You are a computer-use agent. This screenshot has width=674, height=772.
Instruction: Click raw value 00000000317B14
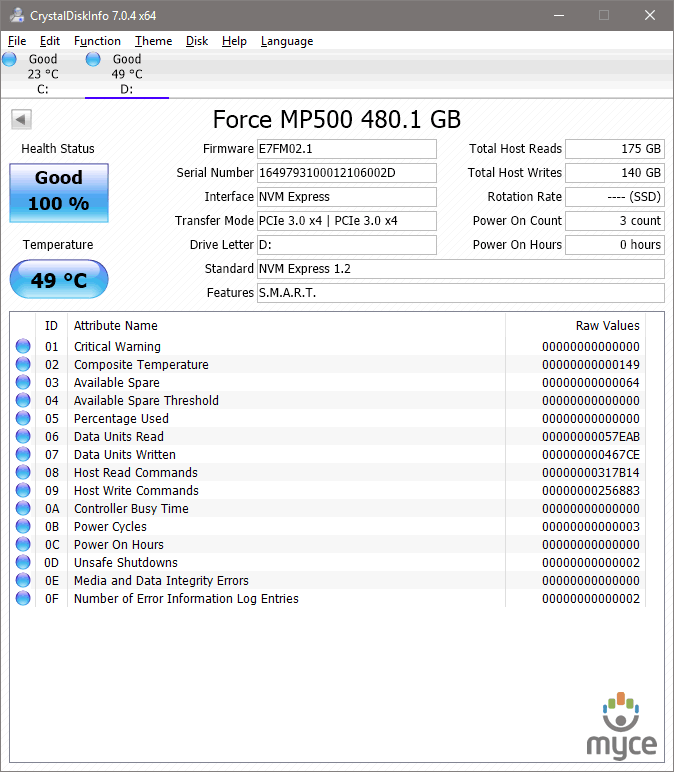(x=591, y=473)
